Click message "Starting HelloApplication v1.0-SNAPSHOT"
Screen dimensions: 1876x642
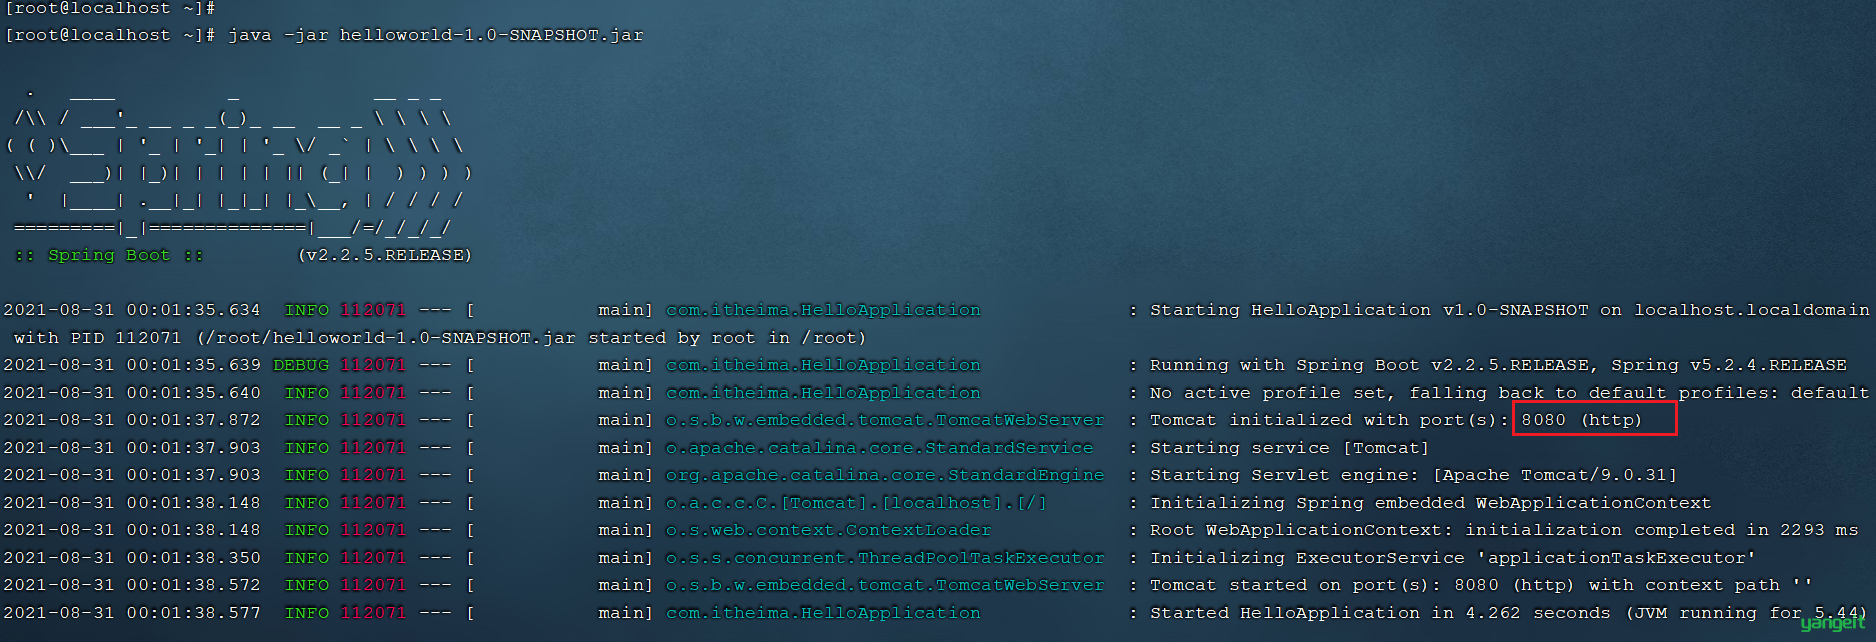pyautogui.click(x=1369, y=310)
